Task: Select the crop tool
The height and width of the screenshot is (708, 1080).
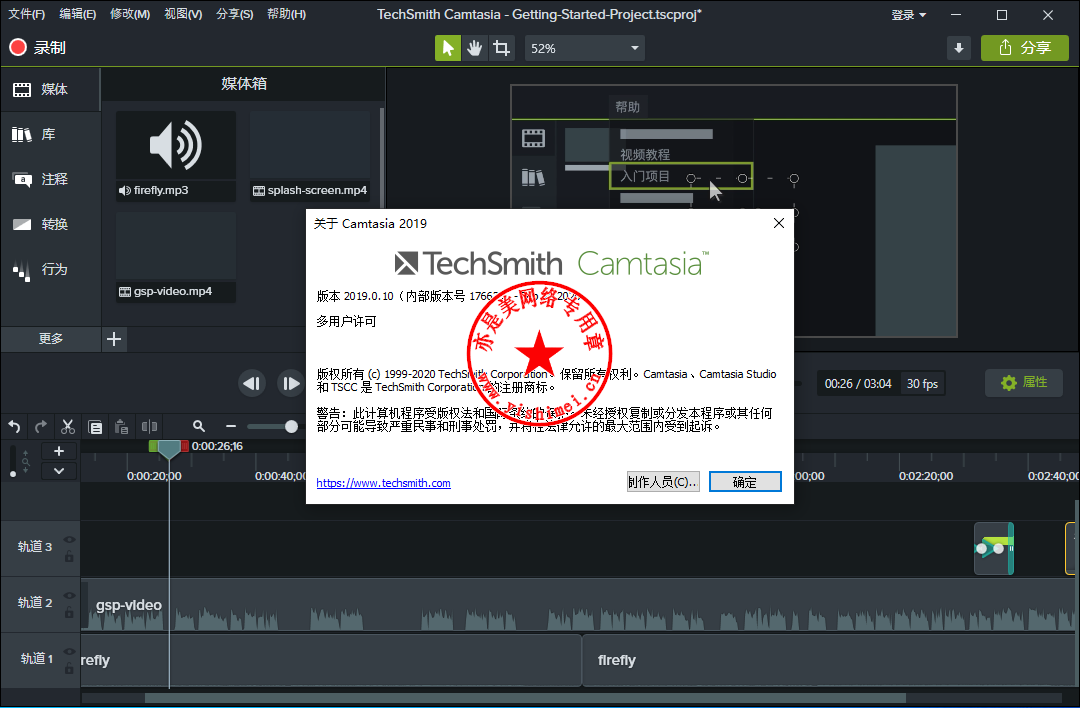Action: pyautogui.click(x=501, y=48)
